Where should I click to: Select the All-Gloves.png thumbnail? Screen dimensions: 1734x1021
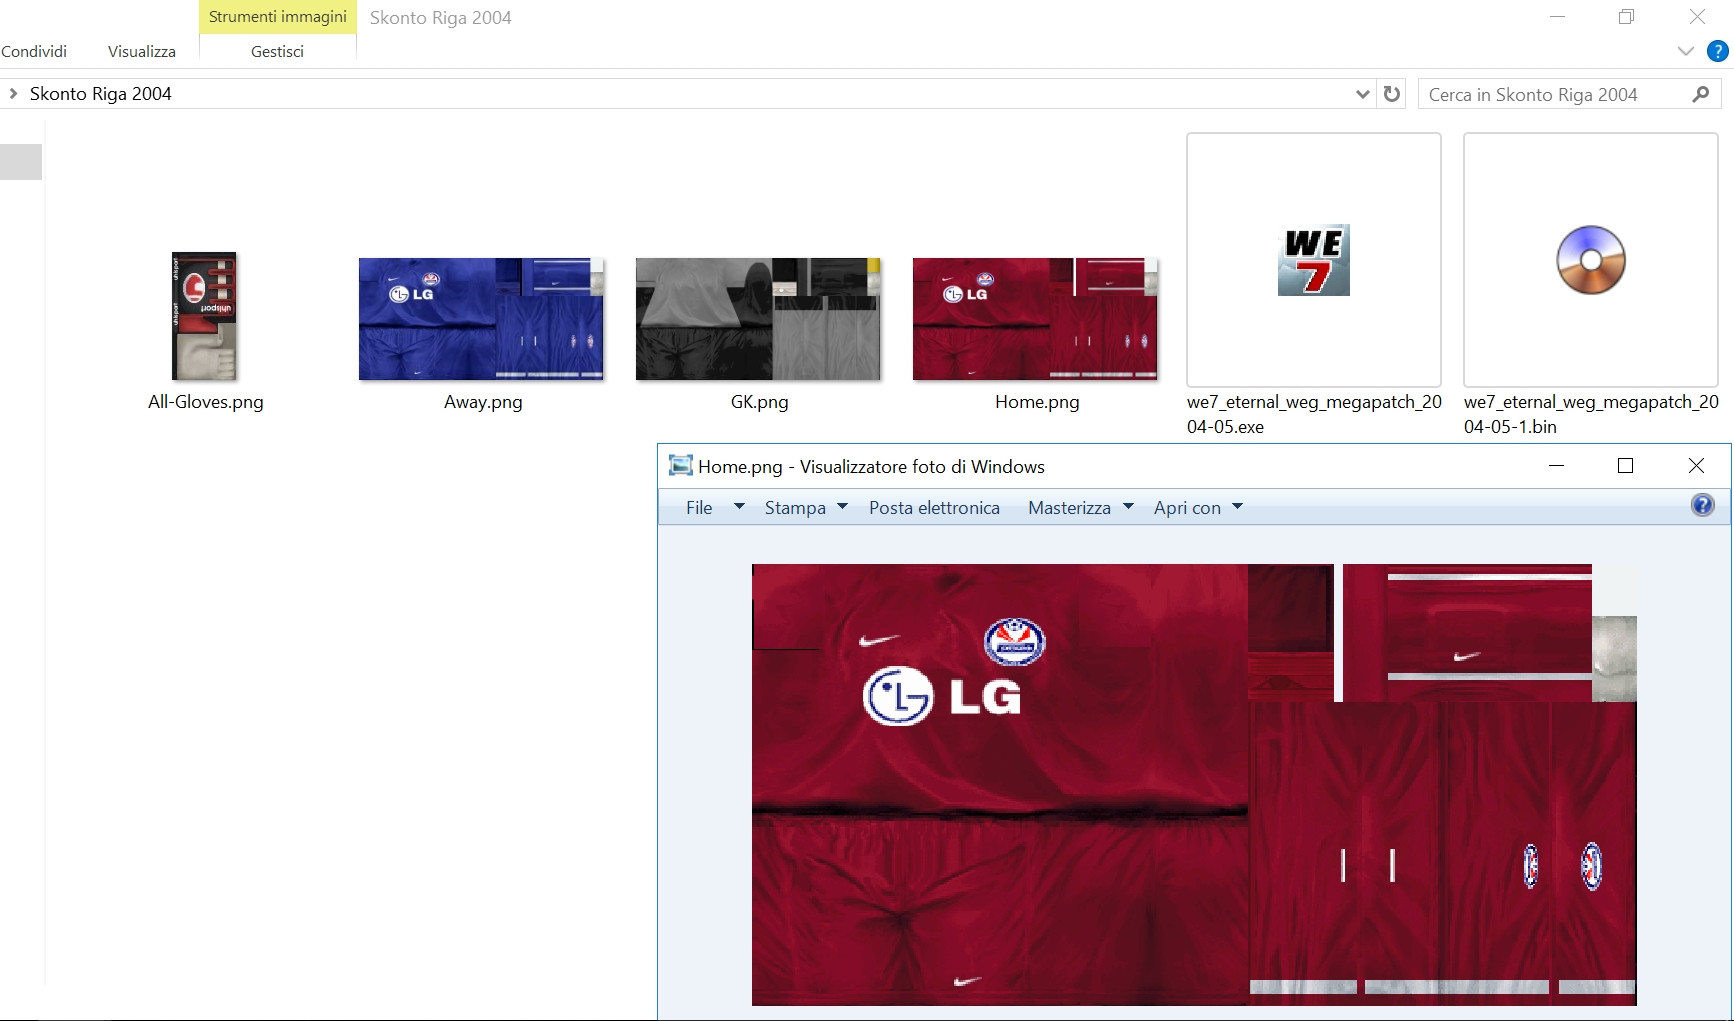tap(204, 316)
